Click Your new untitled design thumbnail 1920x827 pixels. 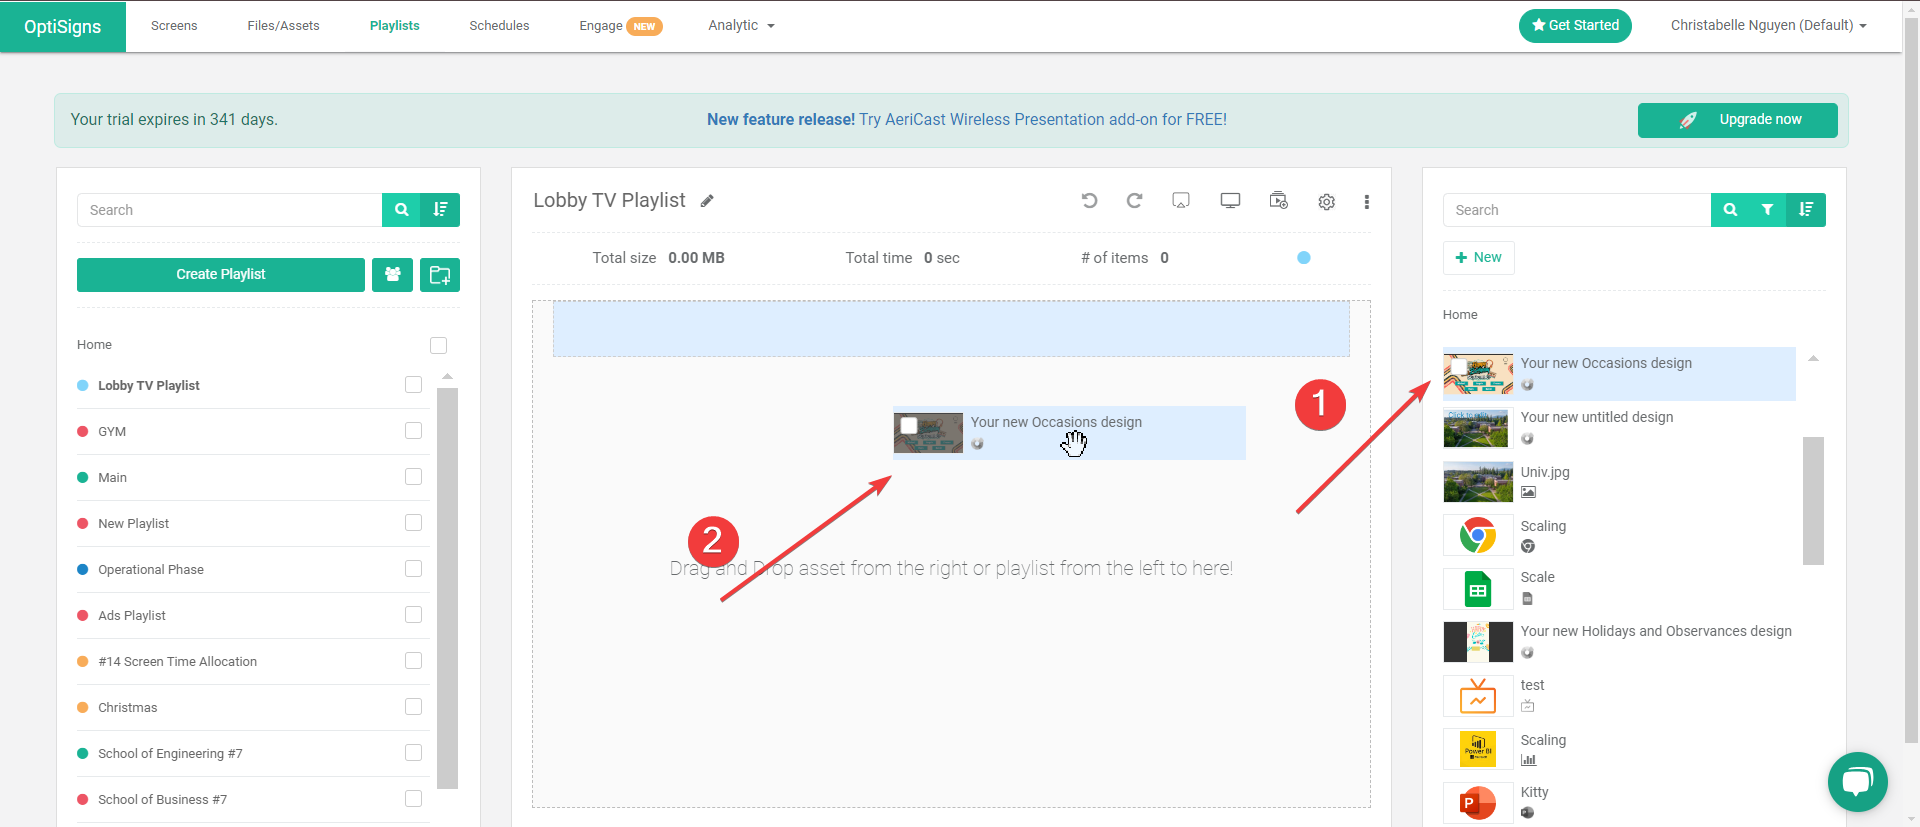click(x=1478, y=427)
